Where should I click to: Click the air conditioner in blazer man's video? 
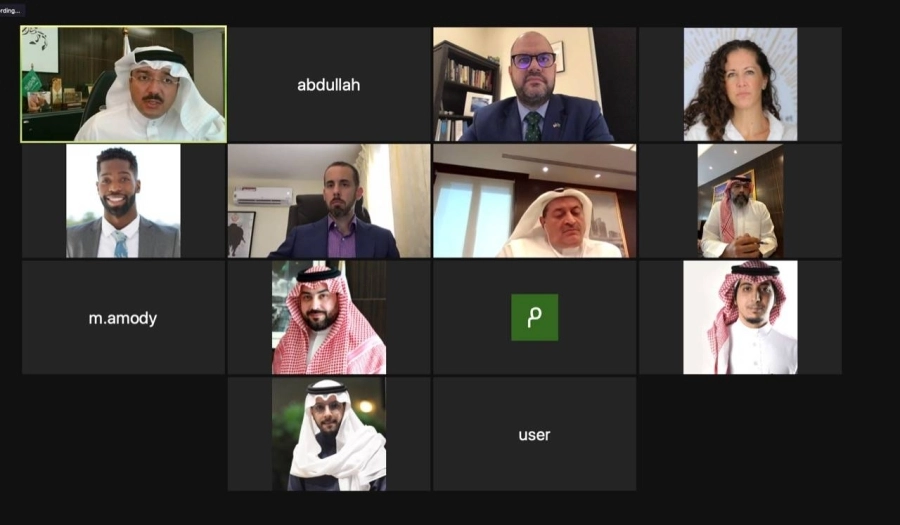[263, 197]
